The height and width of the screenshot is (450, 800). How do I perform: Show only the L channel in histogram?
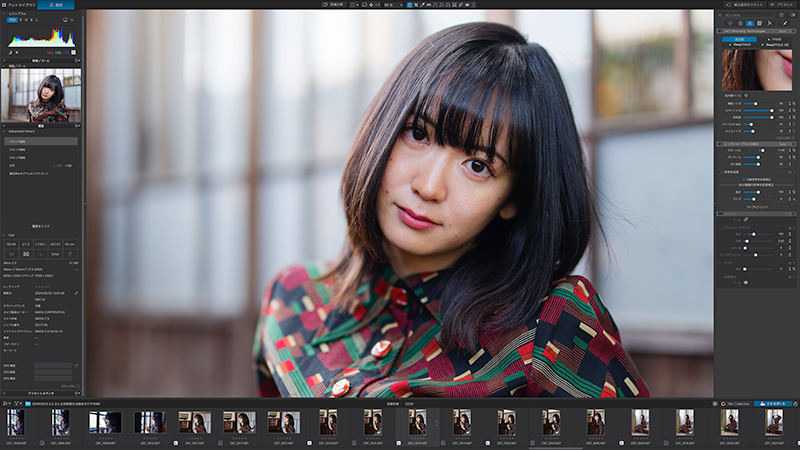coord(37,20)
